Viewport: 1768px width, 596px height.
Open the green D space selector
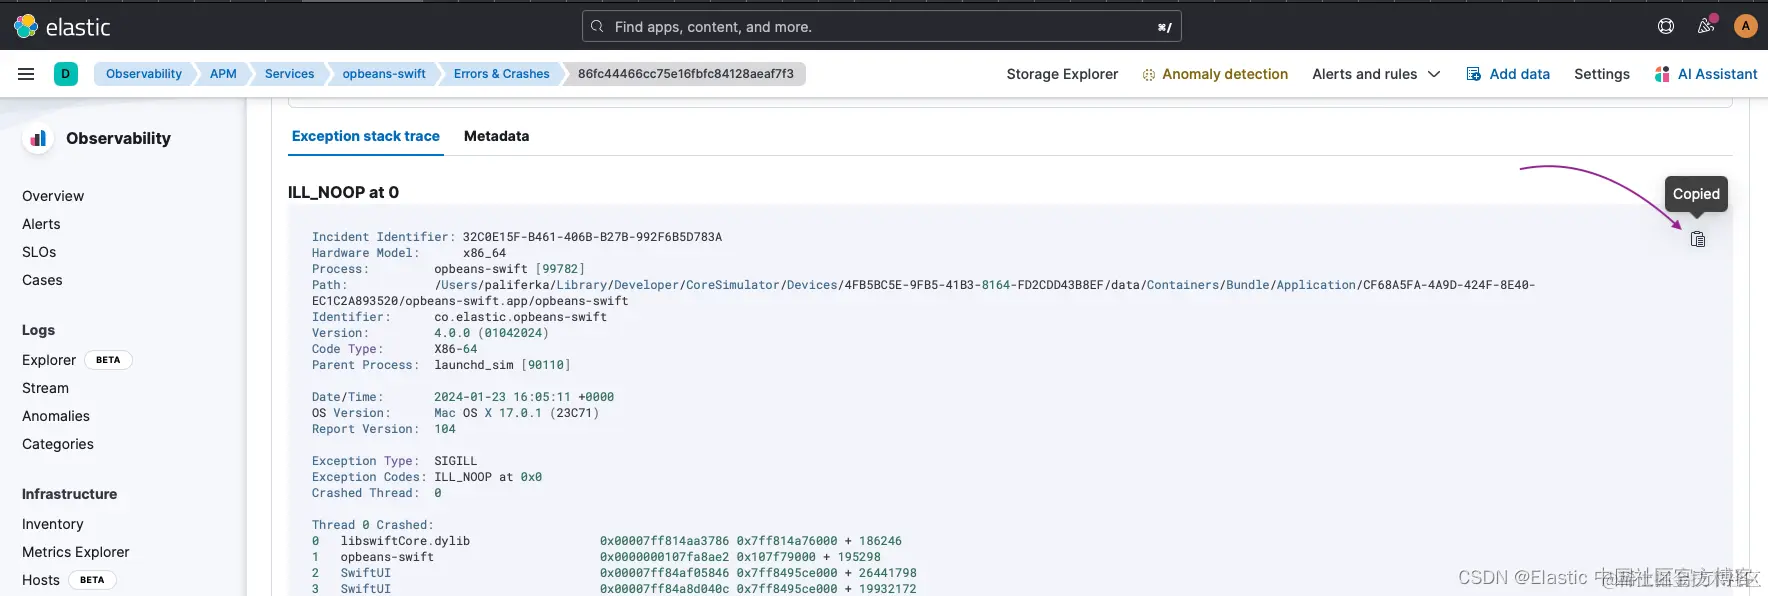(x=66, y=74)
